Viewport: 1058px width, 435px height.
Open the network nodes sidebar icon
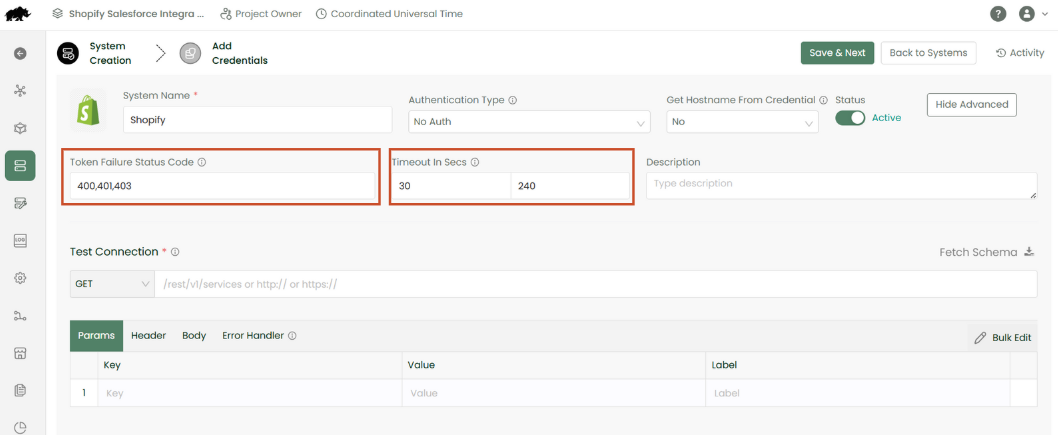point(20,90)
